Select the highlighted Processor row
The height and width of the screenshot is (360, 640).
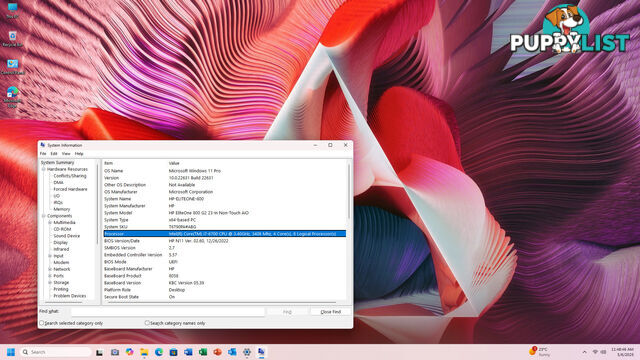pyautogui.click(x=224, y=234)
